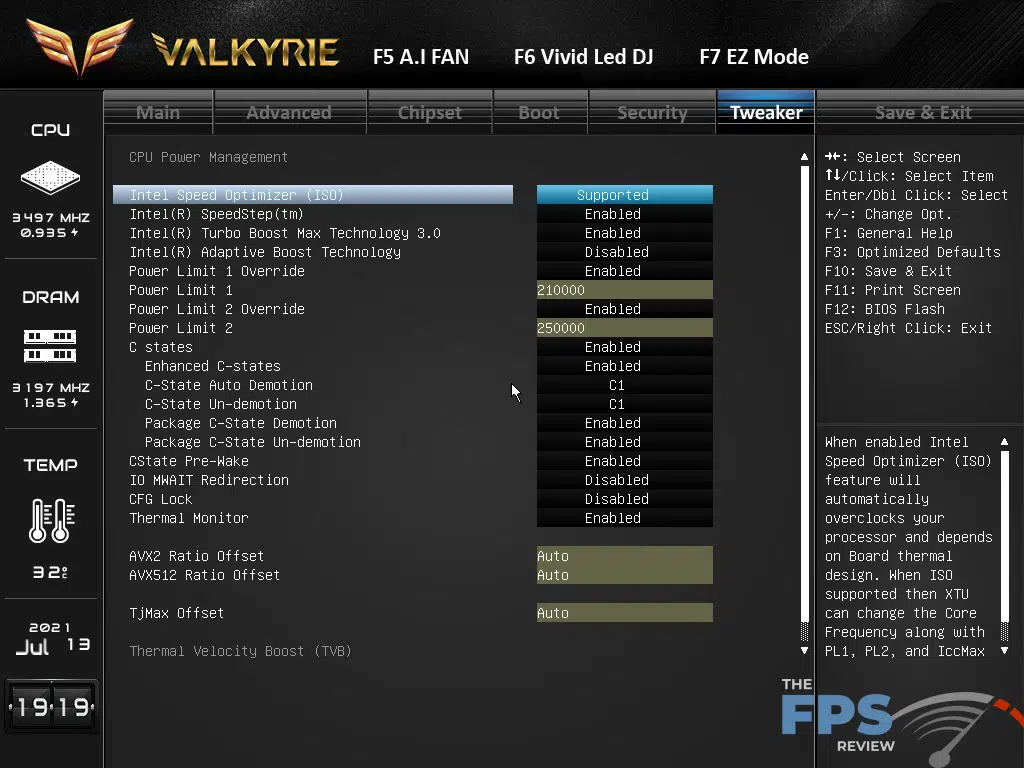1024x768 pixels.
Task: Edit Power Limit 2 field 250000
Action: 624,327
